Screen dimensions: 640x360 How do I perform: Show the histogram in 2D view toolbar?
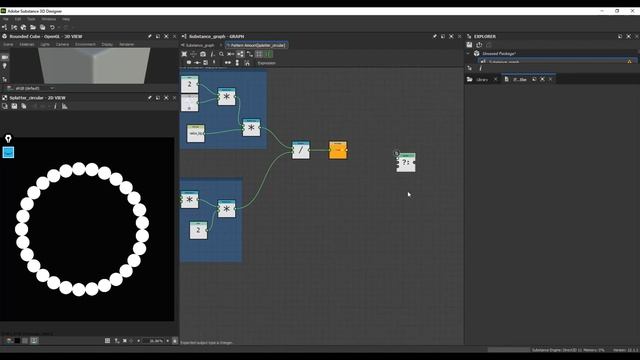pos(64,106)
